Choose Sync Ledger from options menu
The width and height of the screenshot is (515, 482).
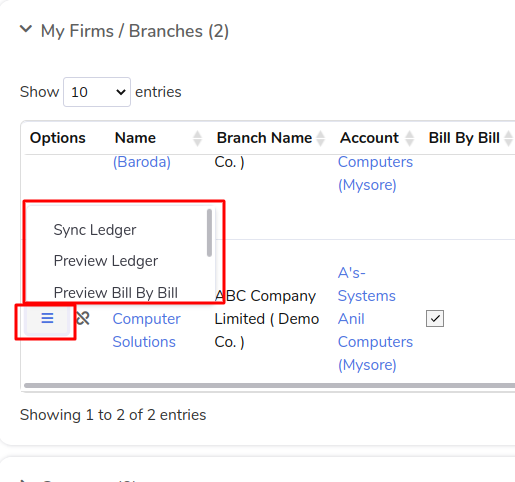95,230
